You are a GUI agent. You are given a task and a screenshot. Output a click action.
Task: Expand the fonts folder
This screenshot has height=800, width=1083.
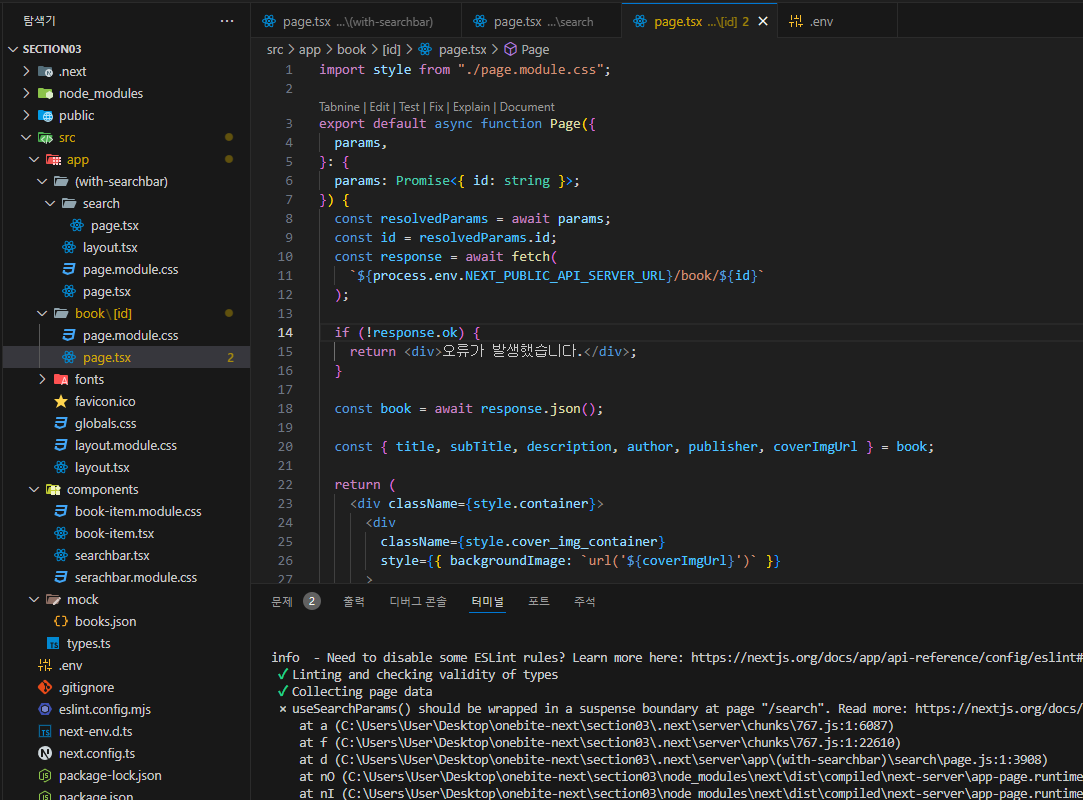point(42,379)
